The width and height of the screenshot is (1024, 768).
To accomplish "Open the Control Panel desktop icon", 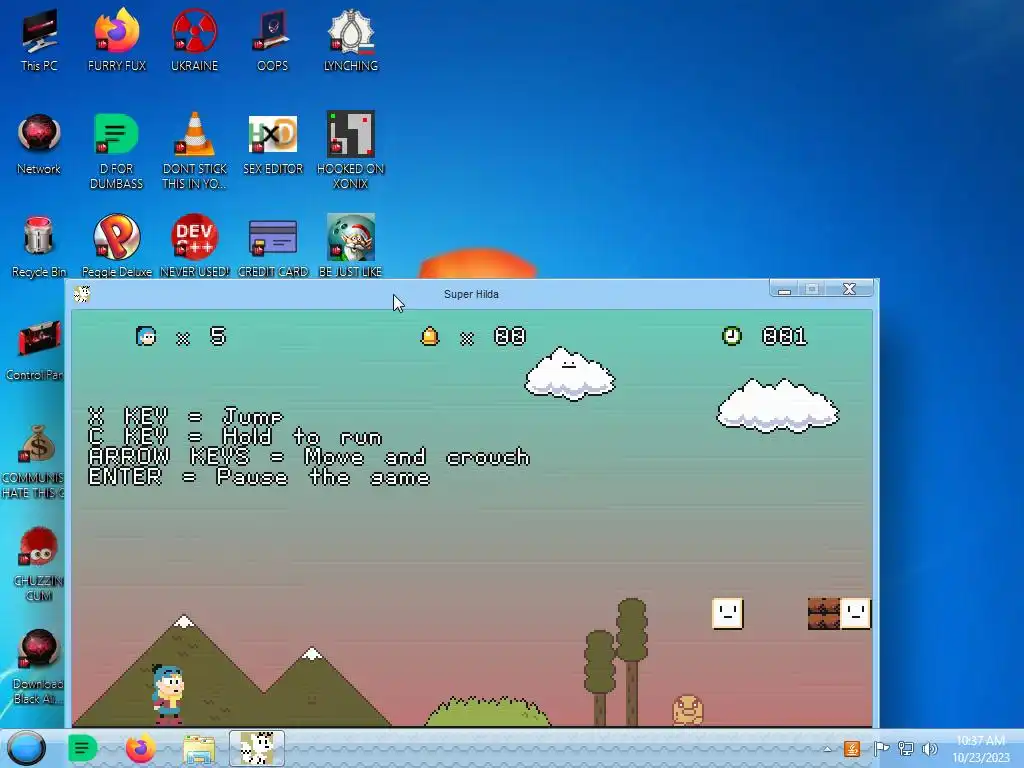I will pyautogui.click(x=36, y=349).
